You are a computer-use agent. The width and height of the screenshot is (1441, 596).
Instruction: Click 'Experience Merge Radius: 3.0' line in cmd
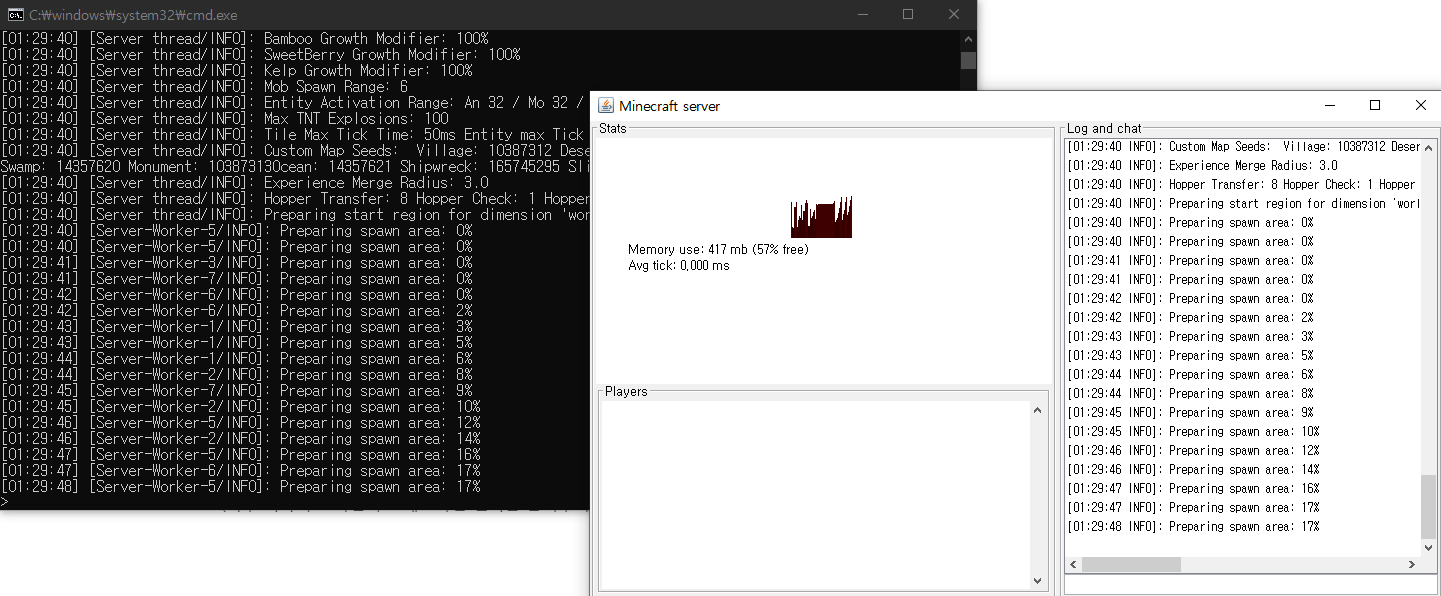(244, 183)
